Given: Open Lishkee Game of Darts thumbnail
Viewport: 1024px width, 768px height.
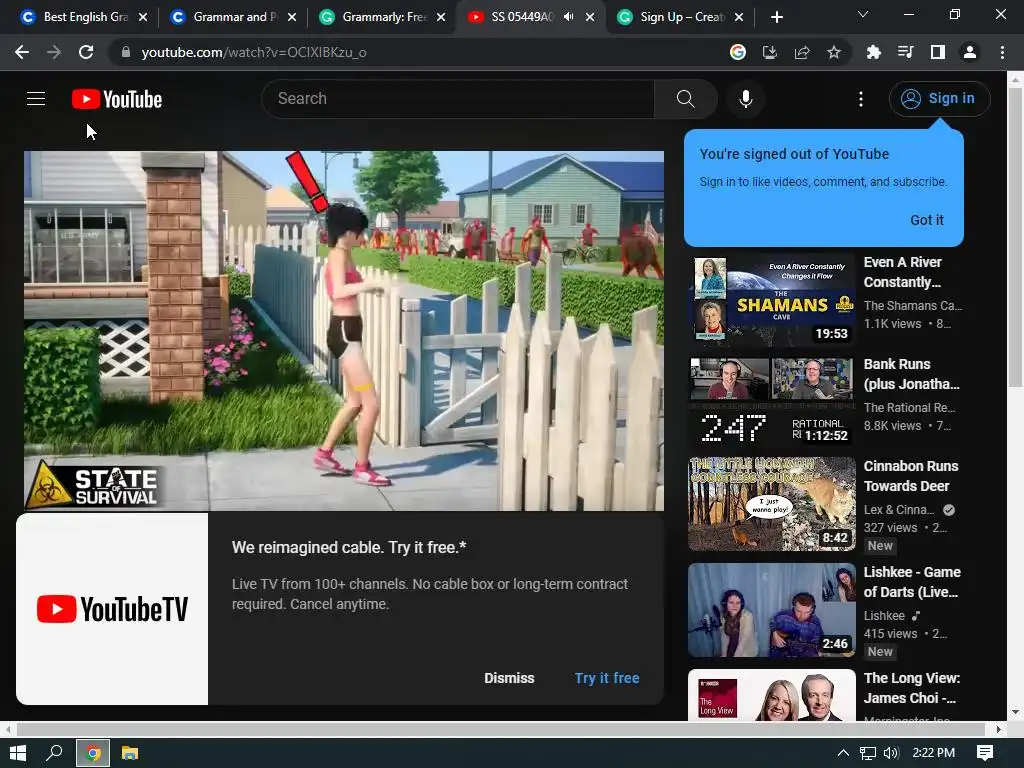Looking at the screenshot, I should click(x=772, y=610).
